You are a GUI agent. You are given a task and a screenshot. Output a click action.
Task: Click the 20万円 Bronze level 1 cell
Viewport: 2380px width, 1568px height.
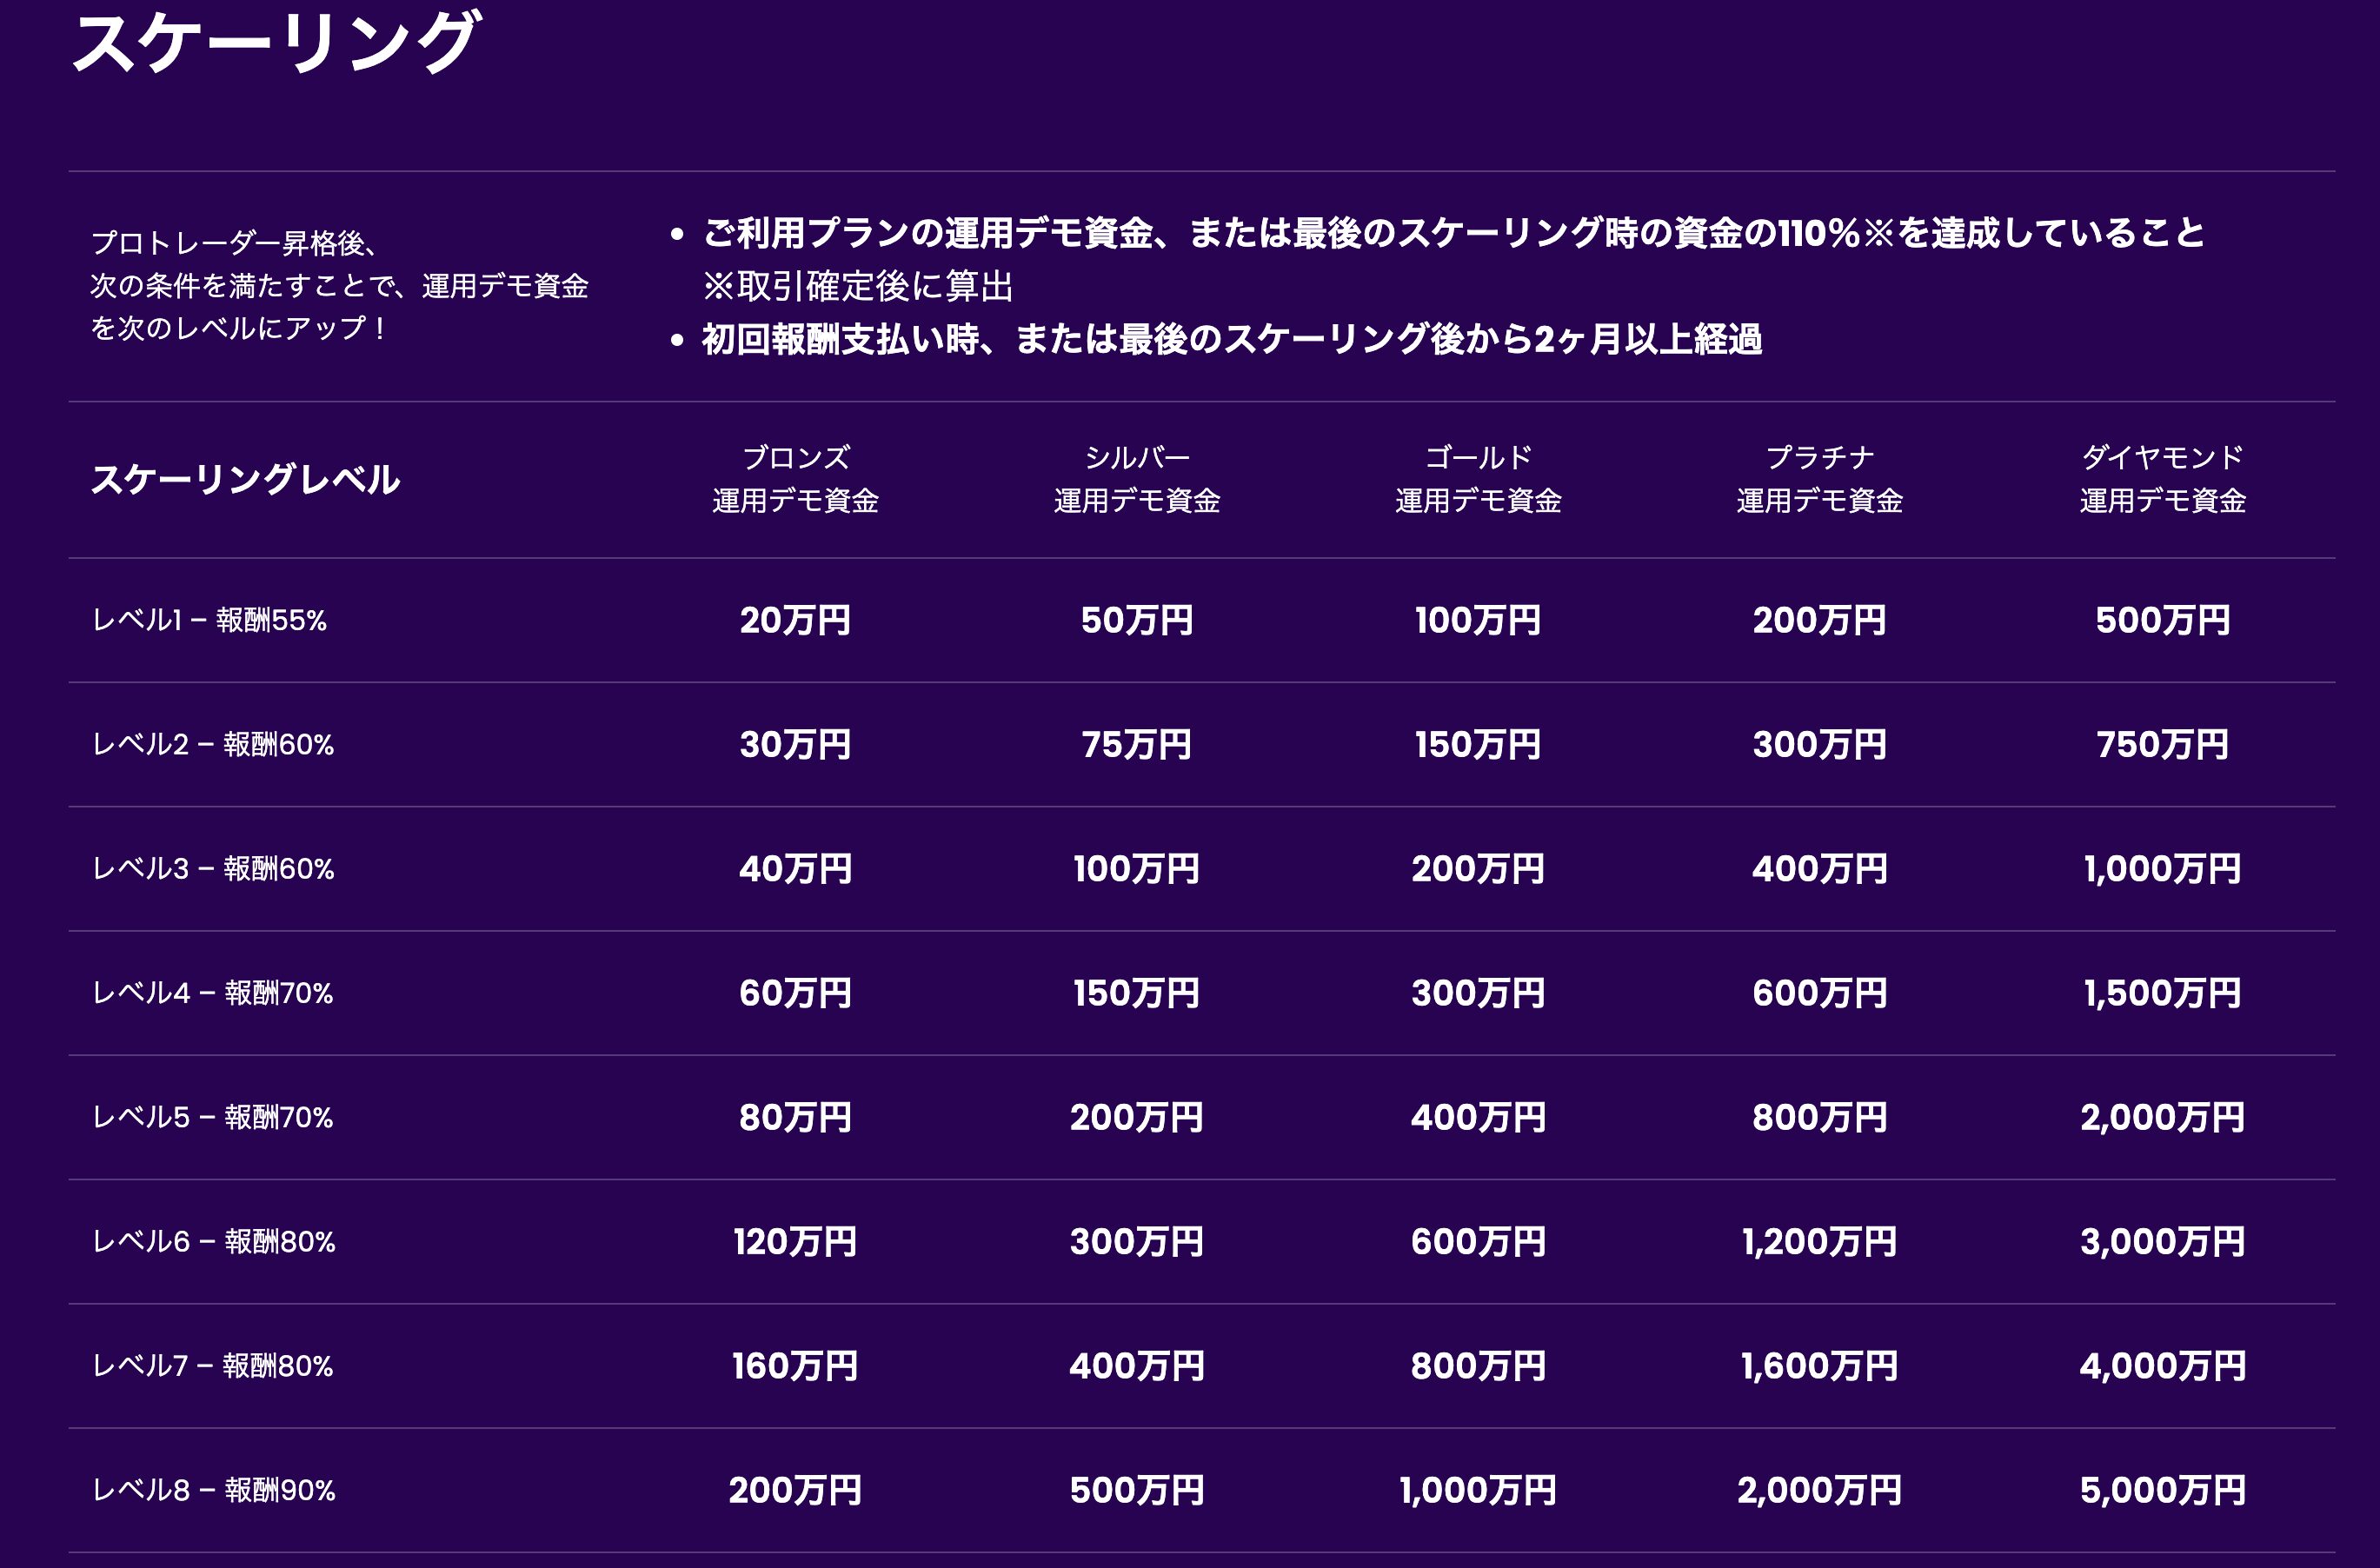(x=795, y=620)
